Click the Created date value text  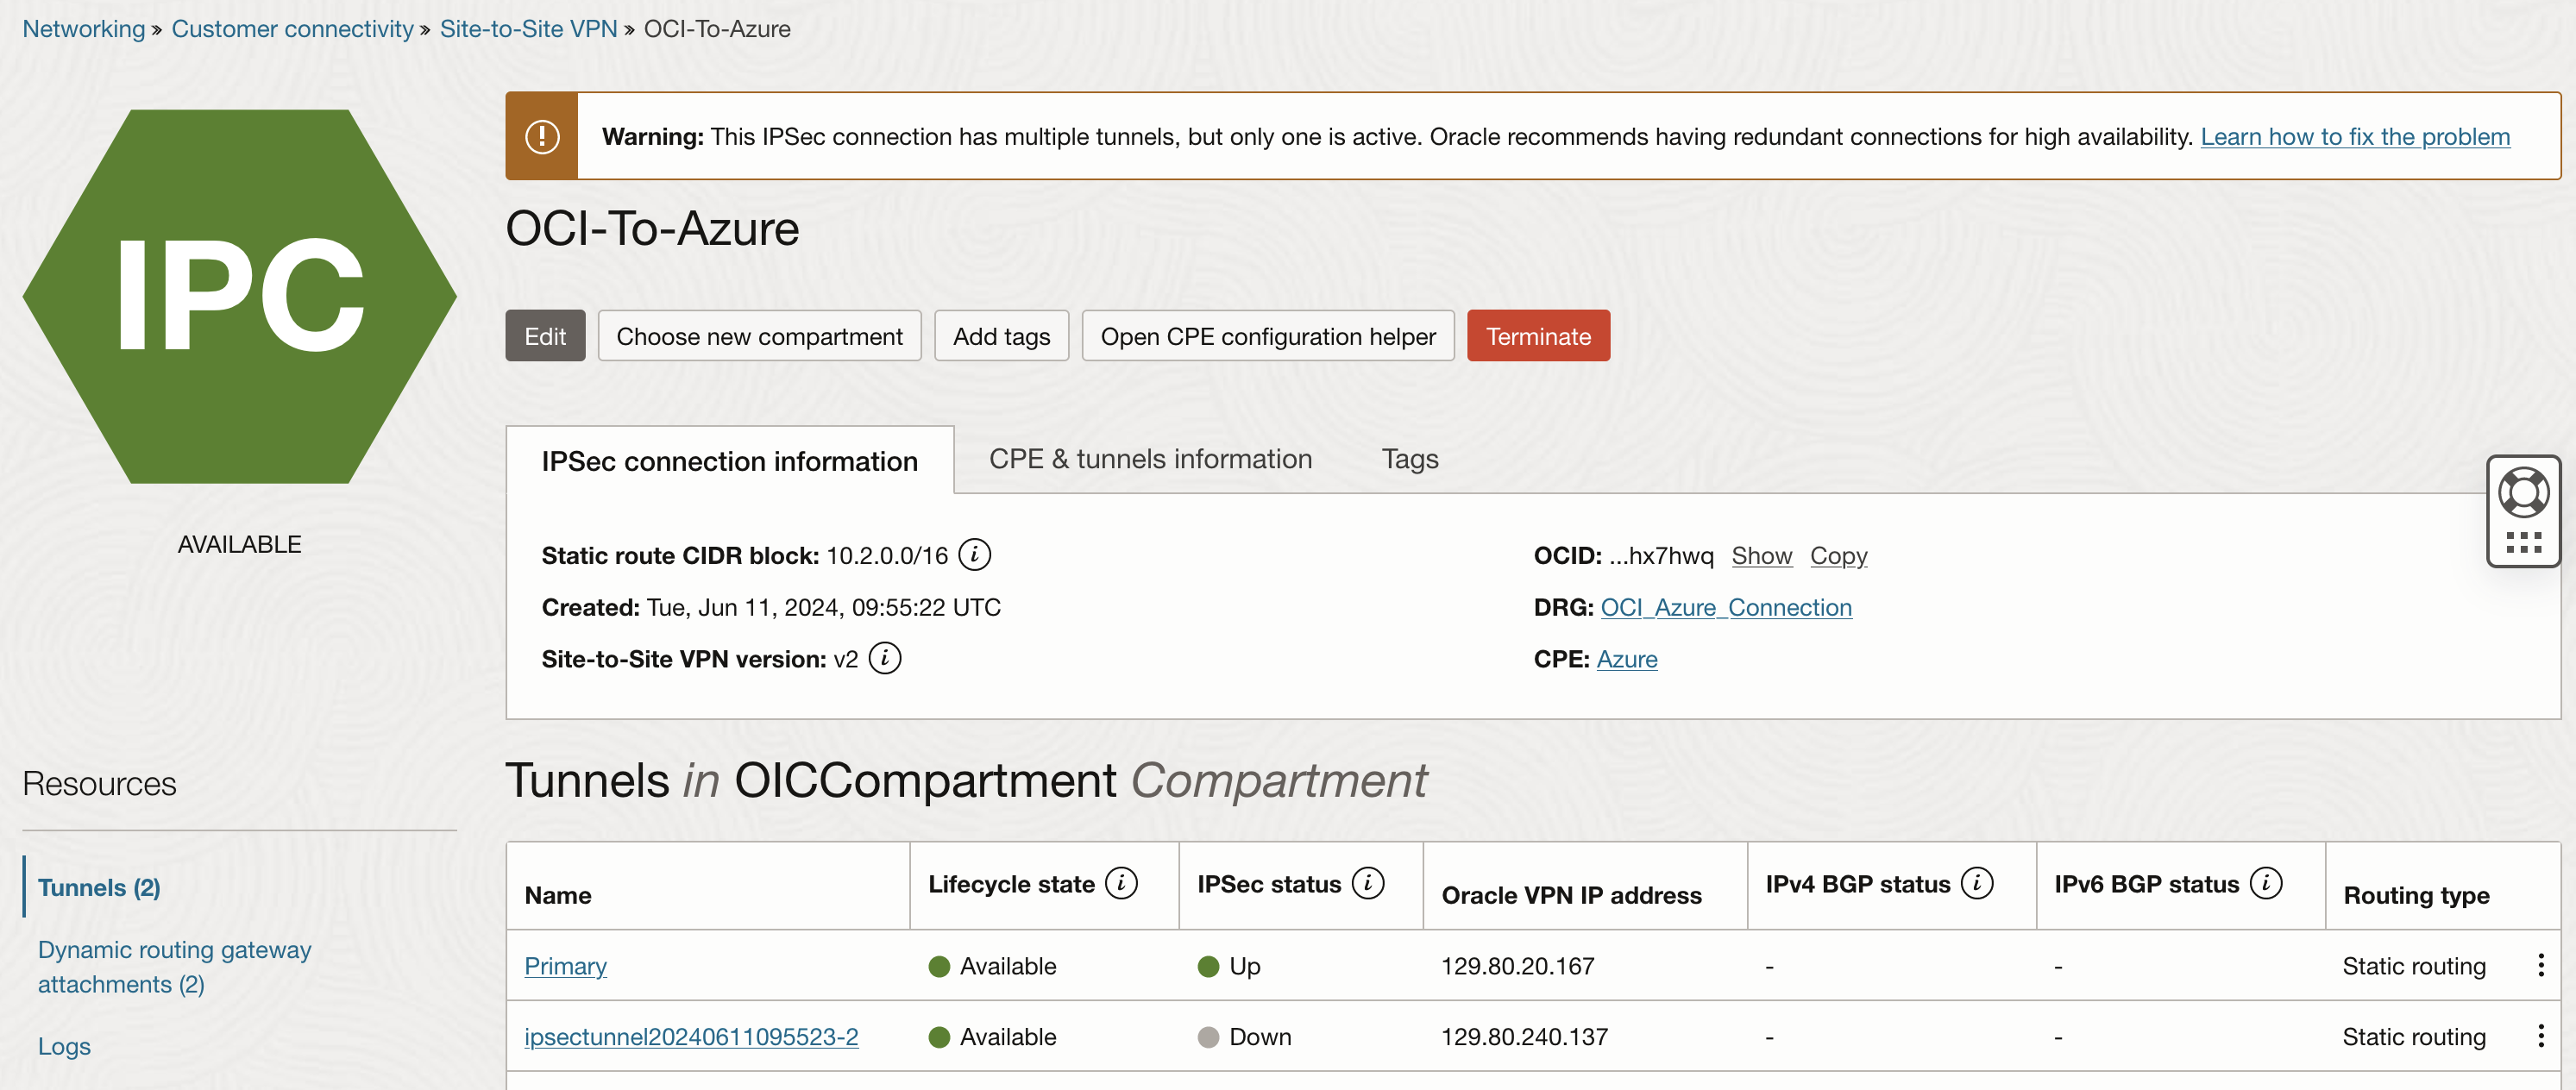[x=823, y=608]
